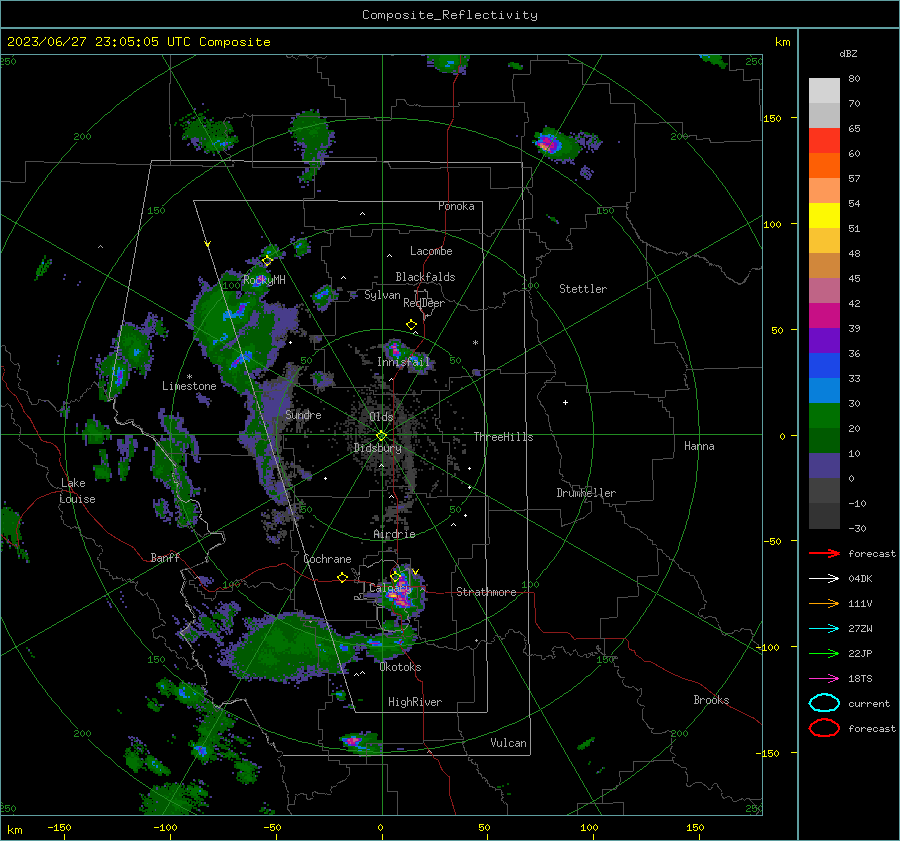Select the yellow 51-54 dBZ swatch

tap(824, 216)
